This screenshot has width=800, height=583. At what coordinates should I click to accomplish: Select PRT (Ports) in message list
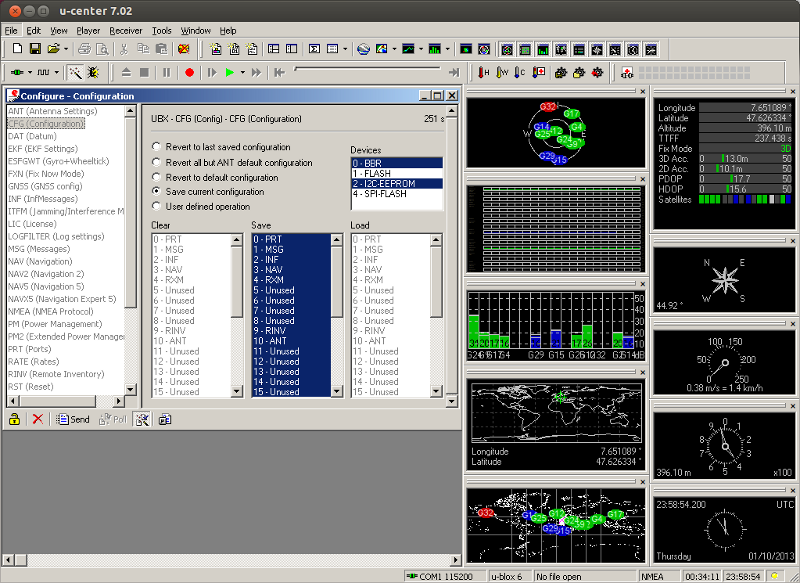tap(30, 349)
